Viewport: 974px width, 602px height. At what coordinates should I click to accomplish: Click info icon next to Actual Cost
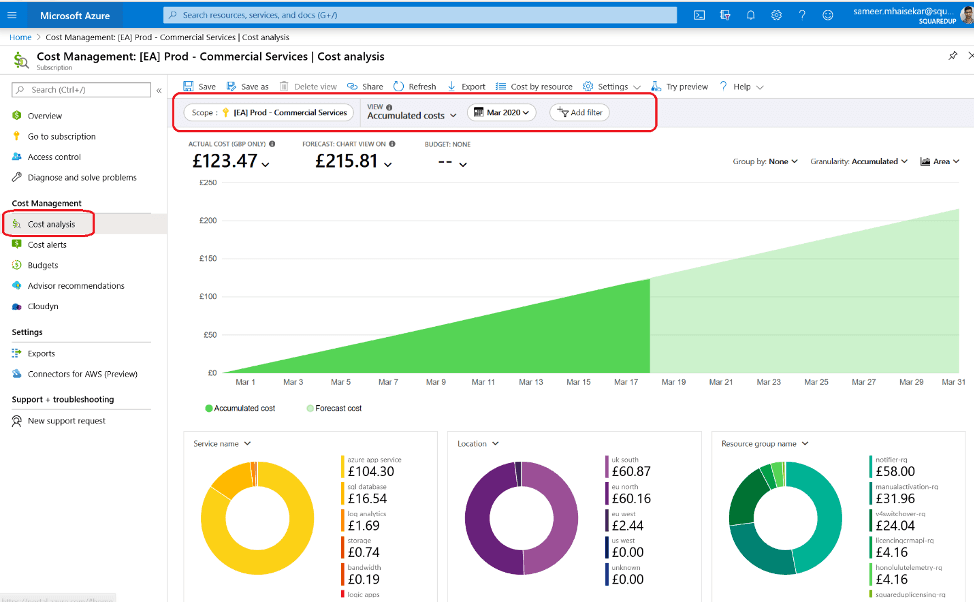(x=272, y=144)
